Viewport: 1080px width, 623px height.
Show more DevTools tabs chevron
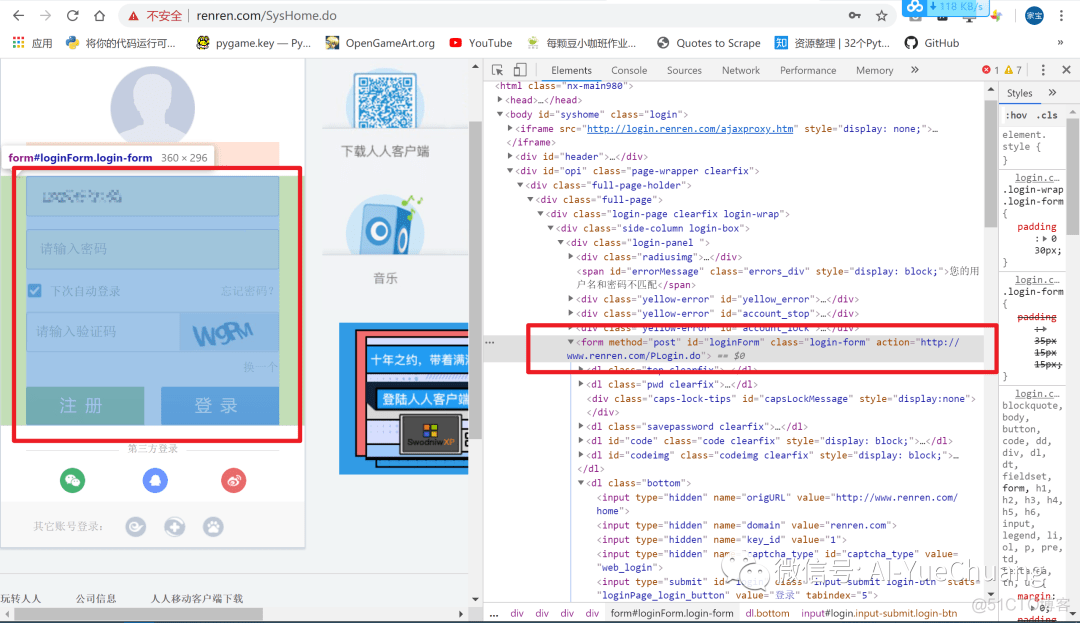[x=915, y=70]
